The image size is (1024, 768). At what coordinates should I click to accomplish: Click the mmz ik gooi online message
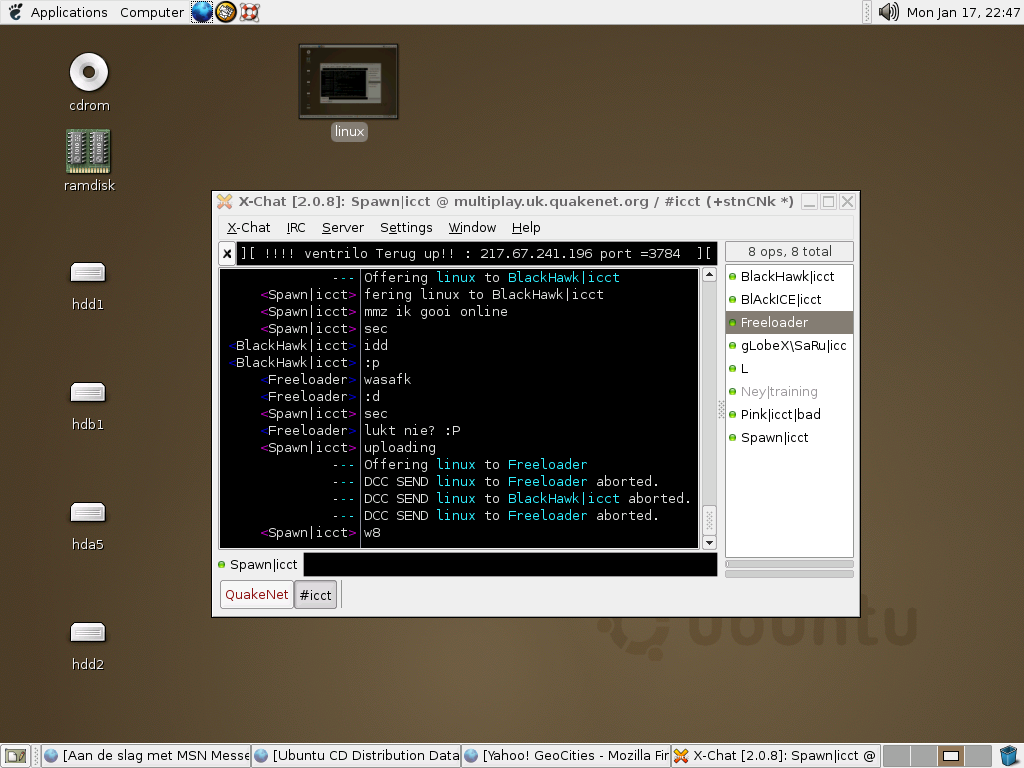(436, 312)
